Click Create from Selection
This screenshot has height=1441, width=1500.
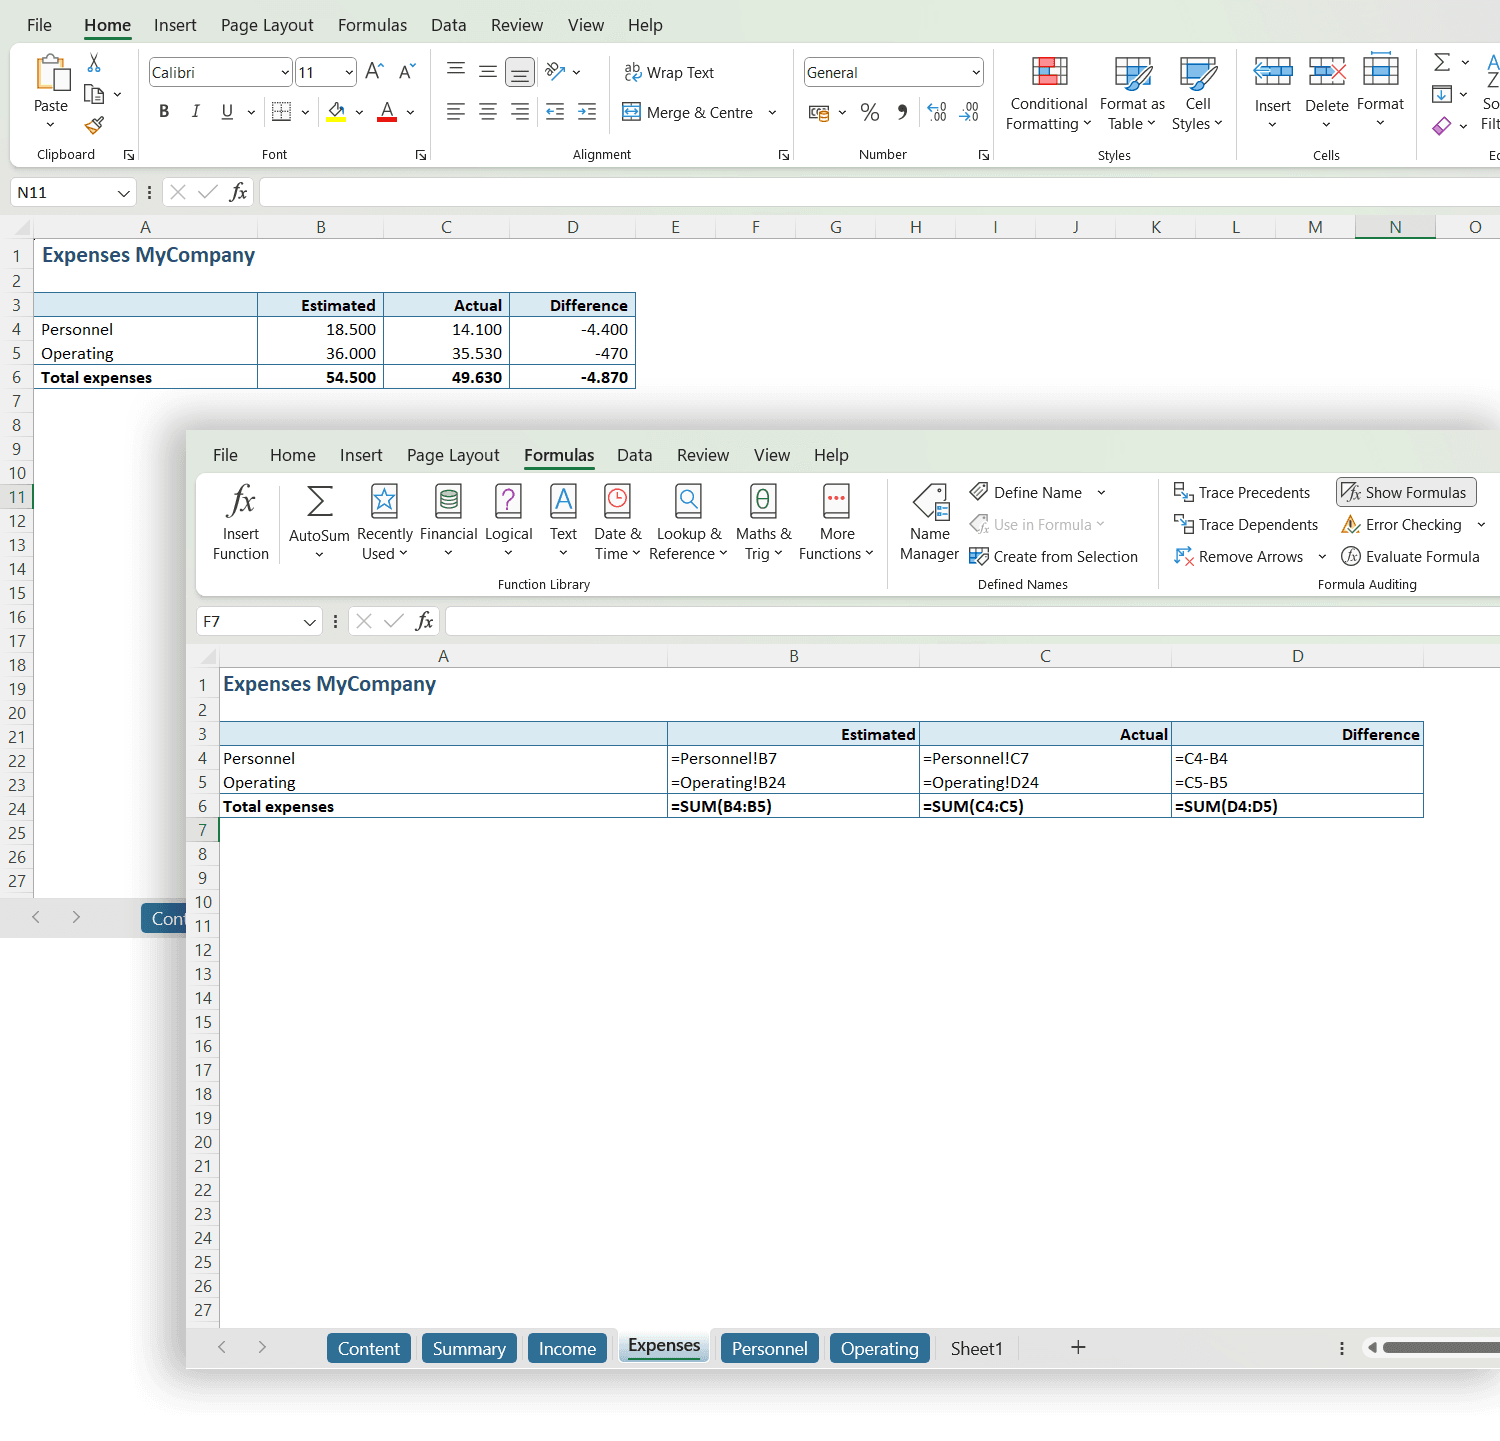tap(1053, 556)
